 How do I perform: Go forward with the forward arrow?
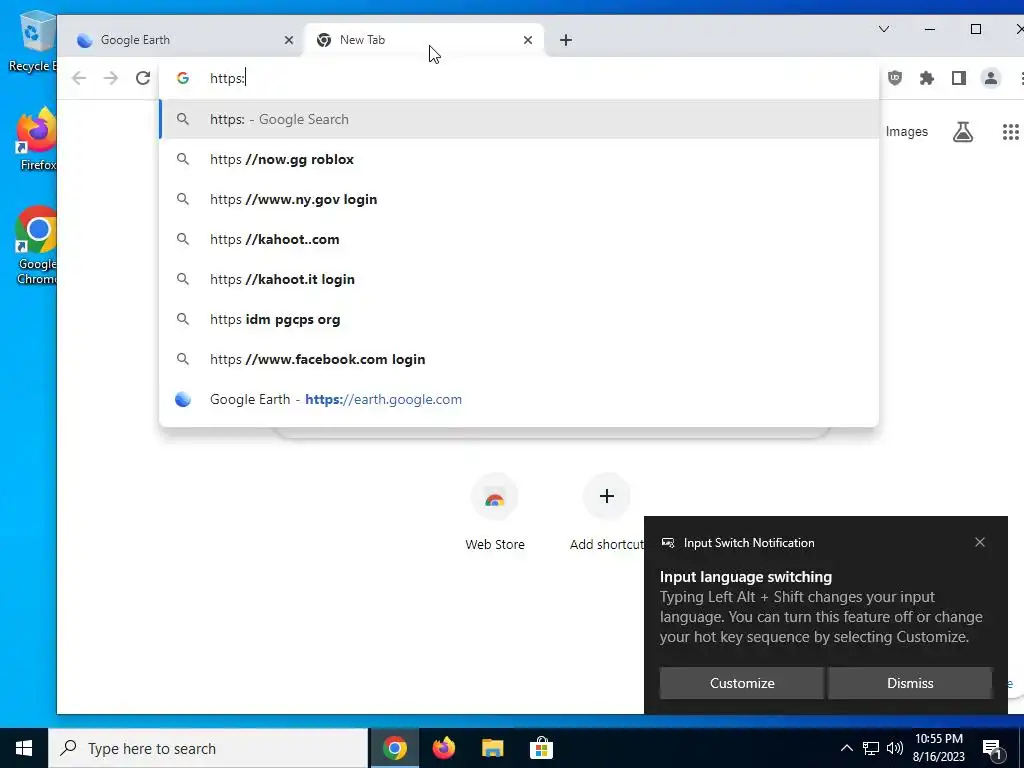click(111, 78)
